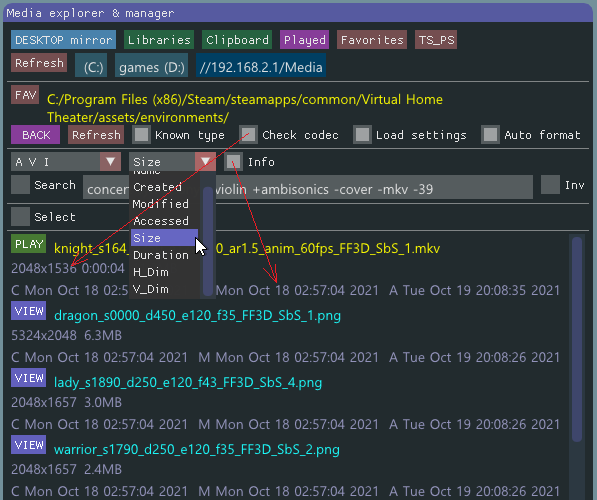Open the A V I type dropdown arrow
Image resolution: width=597 pixels, height=500 pixels.
(x=110, y=162)
